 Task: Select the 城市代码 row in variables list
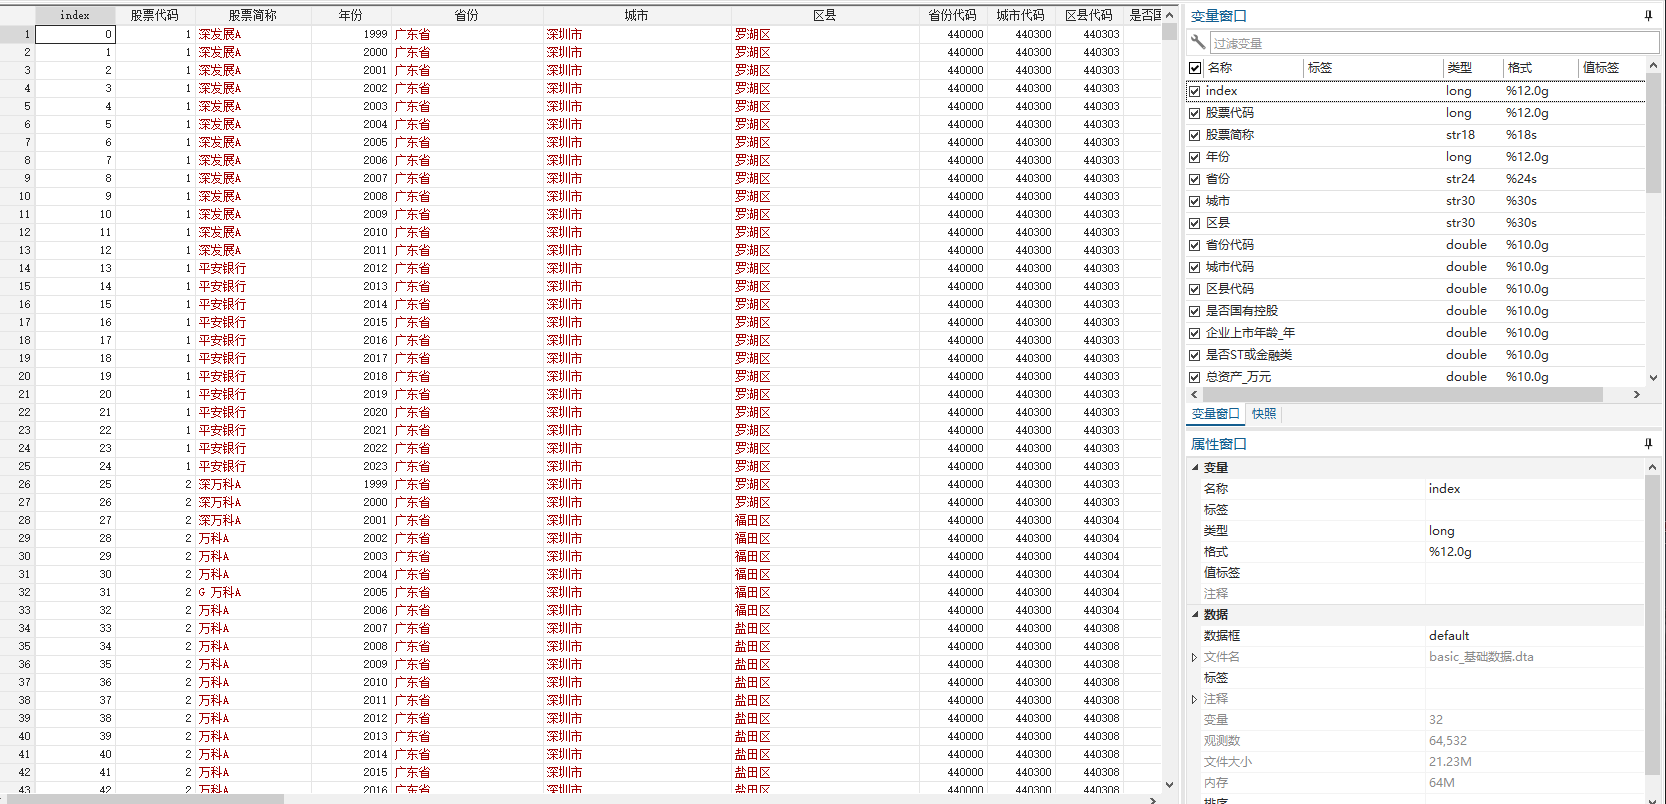pyautogui.click(x=1416, y=267)
